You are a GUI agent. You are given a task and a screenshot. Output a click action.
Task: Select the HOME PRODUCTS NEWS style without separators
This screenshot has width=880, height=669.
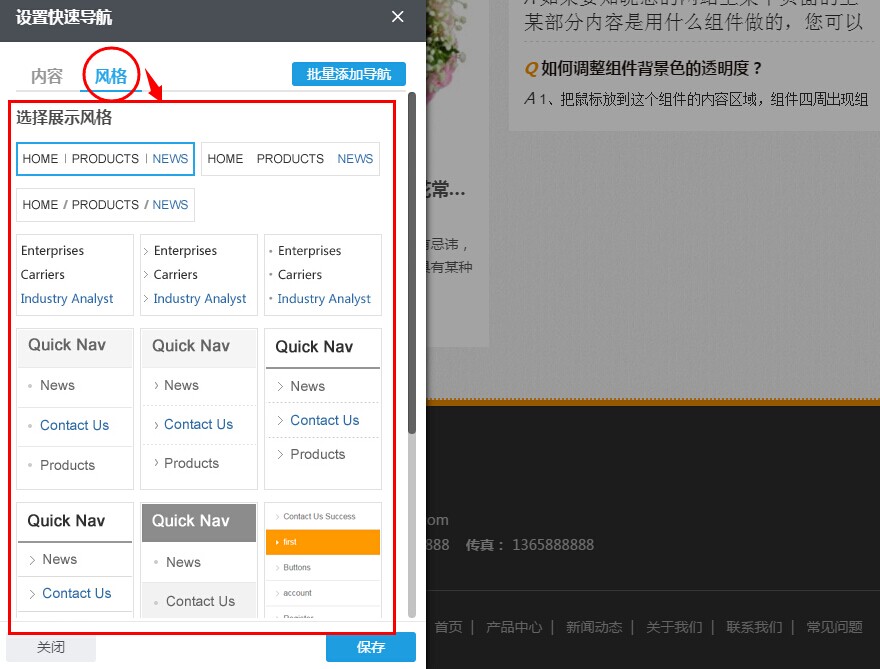coord(291,158)
